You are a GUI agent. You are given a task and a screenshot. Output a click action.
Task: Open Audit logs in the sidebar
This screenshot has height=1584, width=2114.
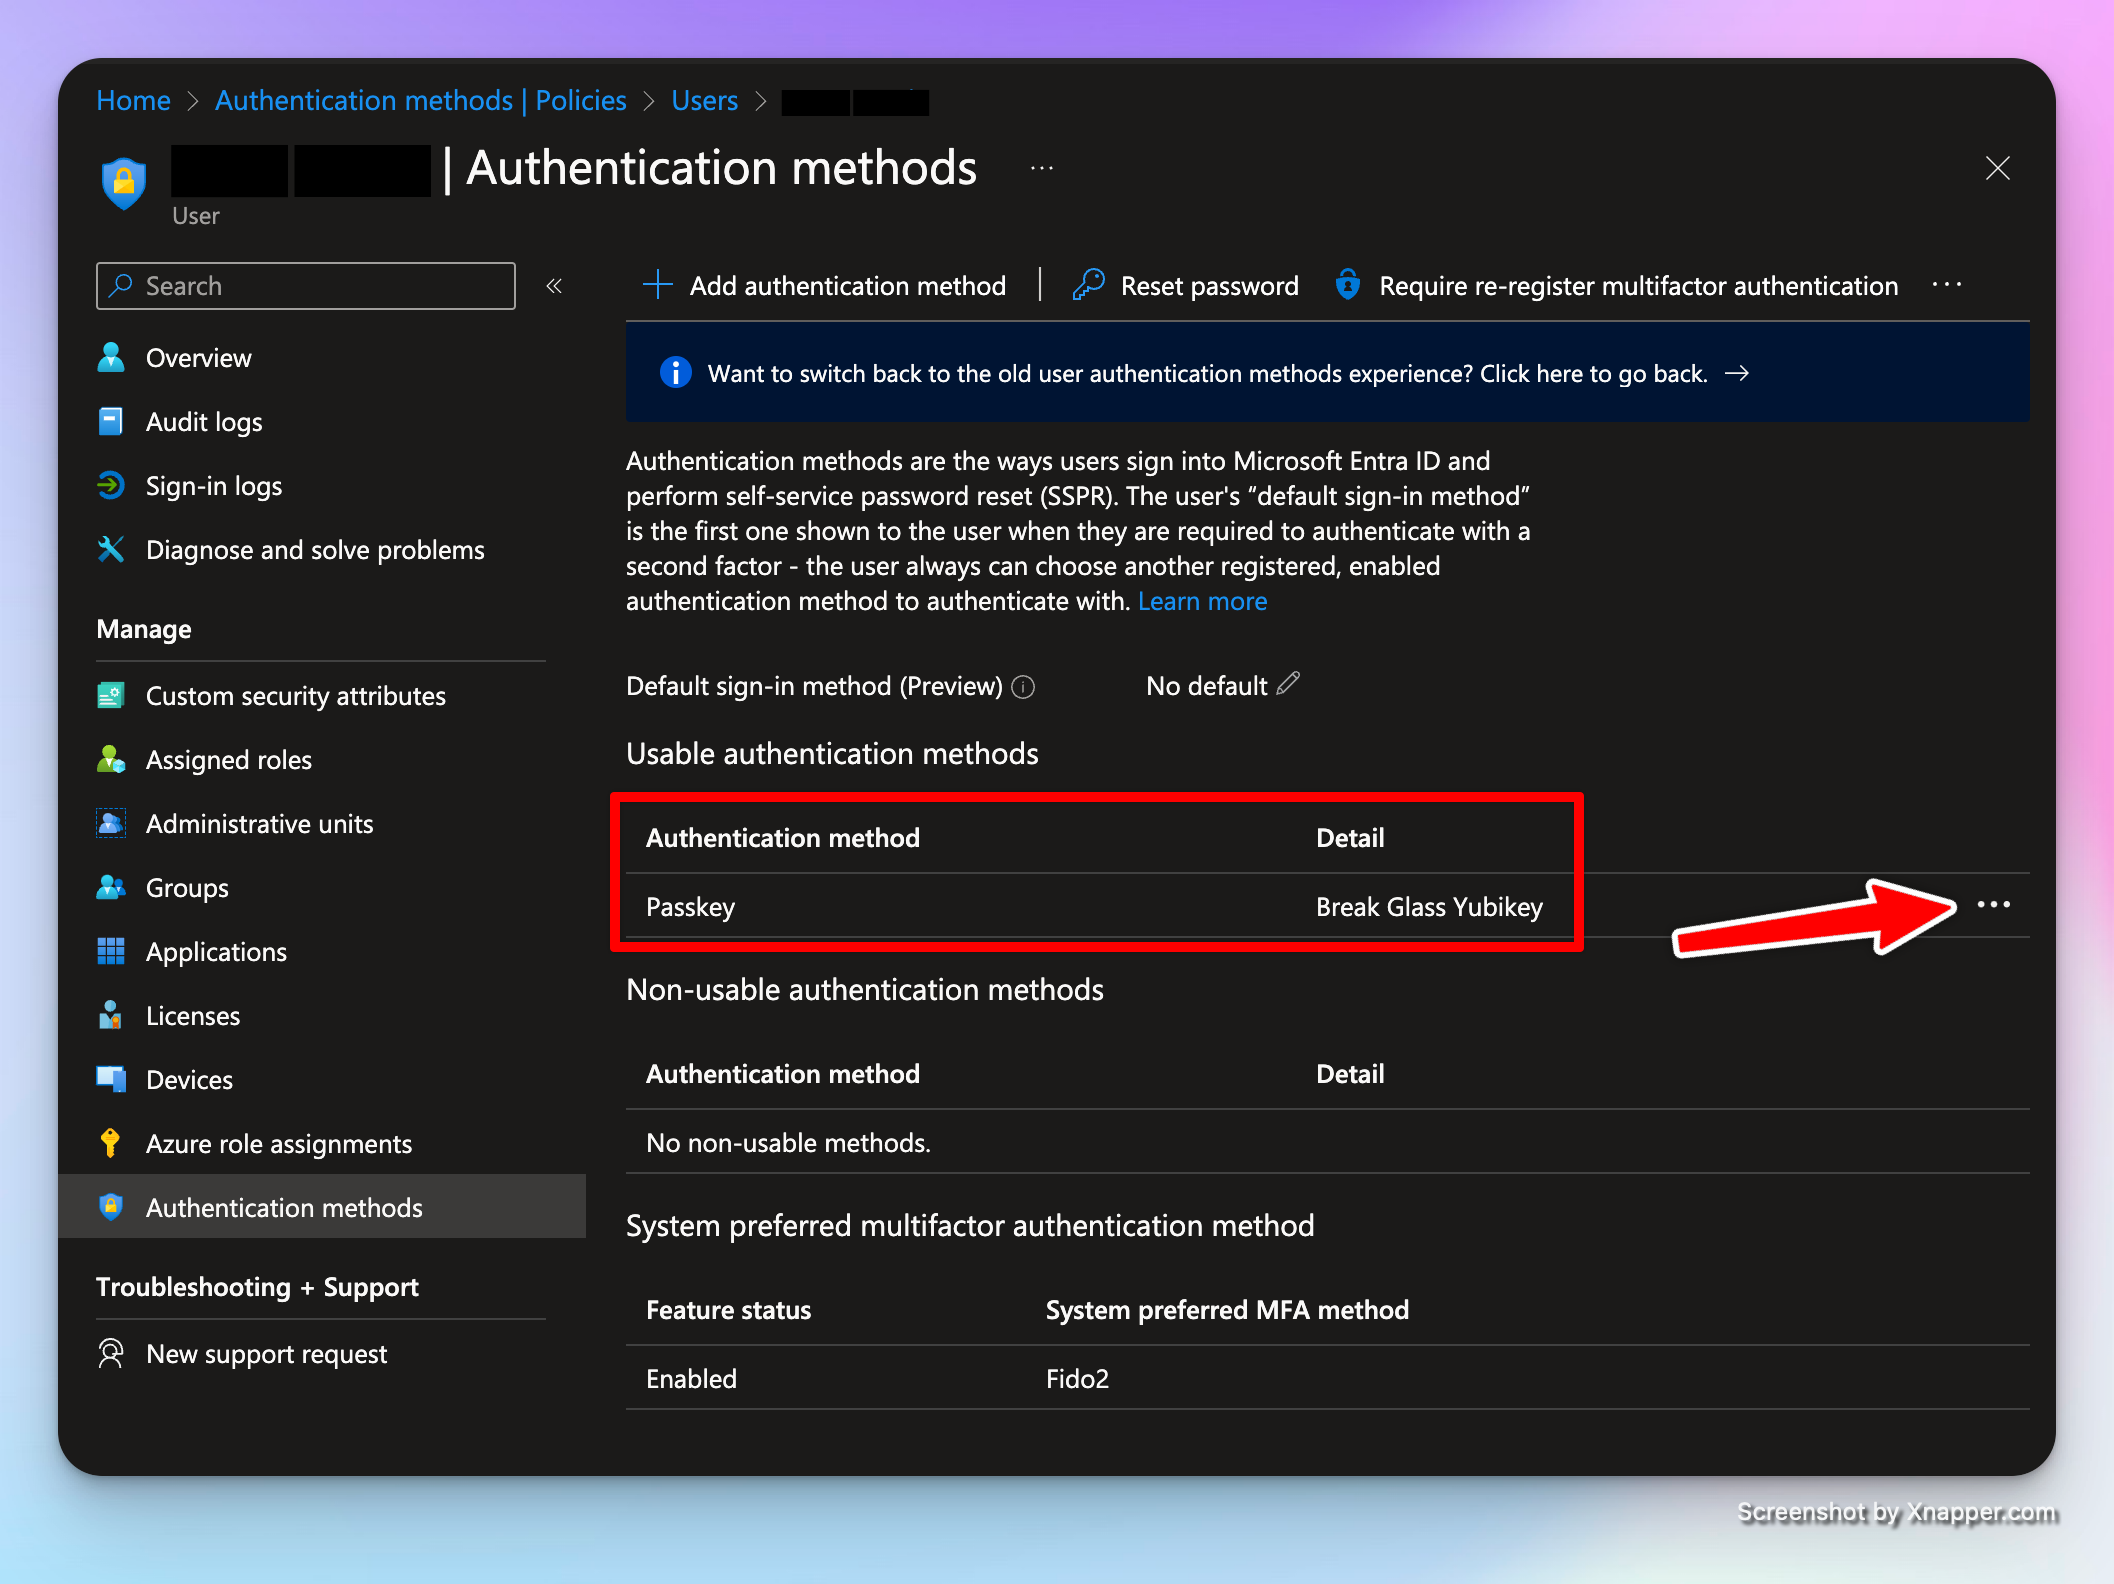click(x=203, y=422)
